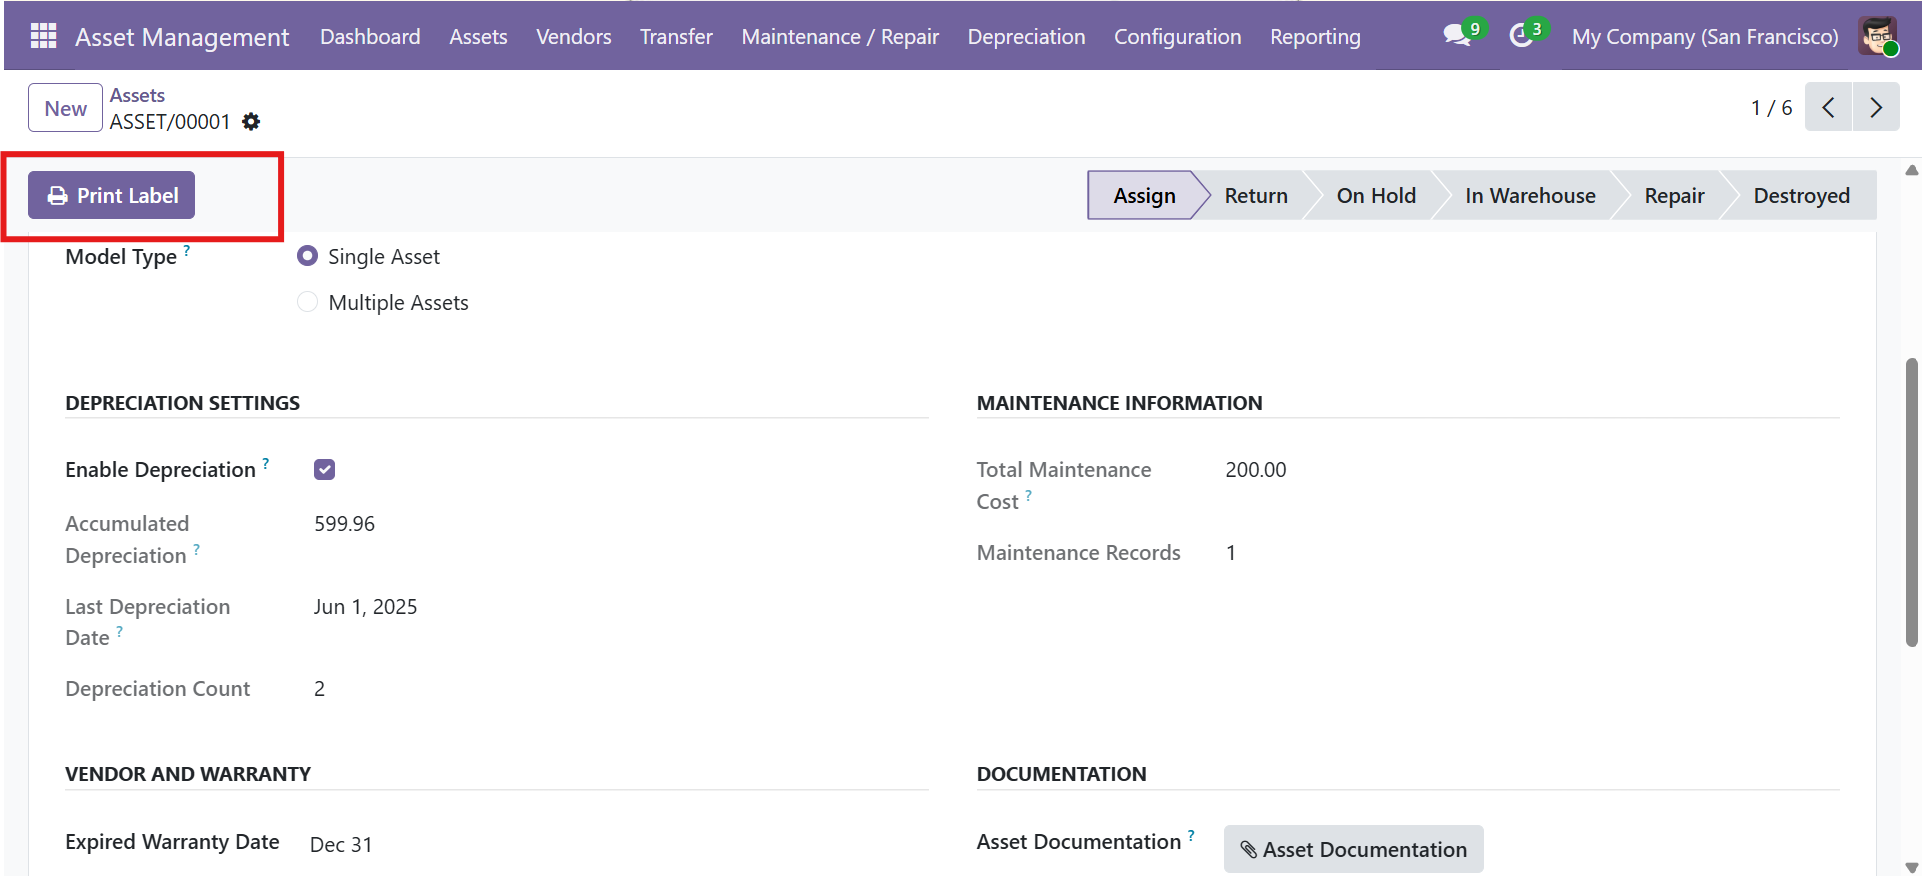
Task: Open the apps grid menu icon
Action: [43, 36]
